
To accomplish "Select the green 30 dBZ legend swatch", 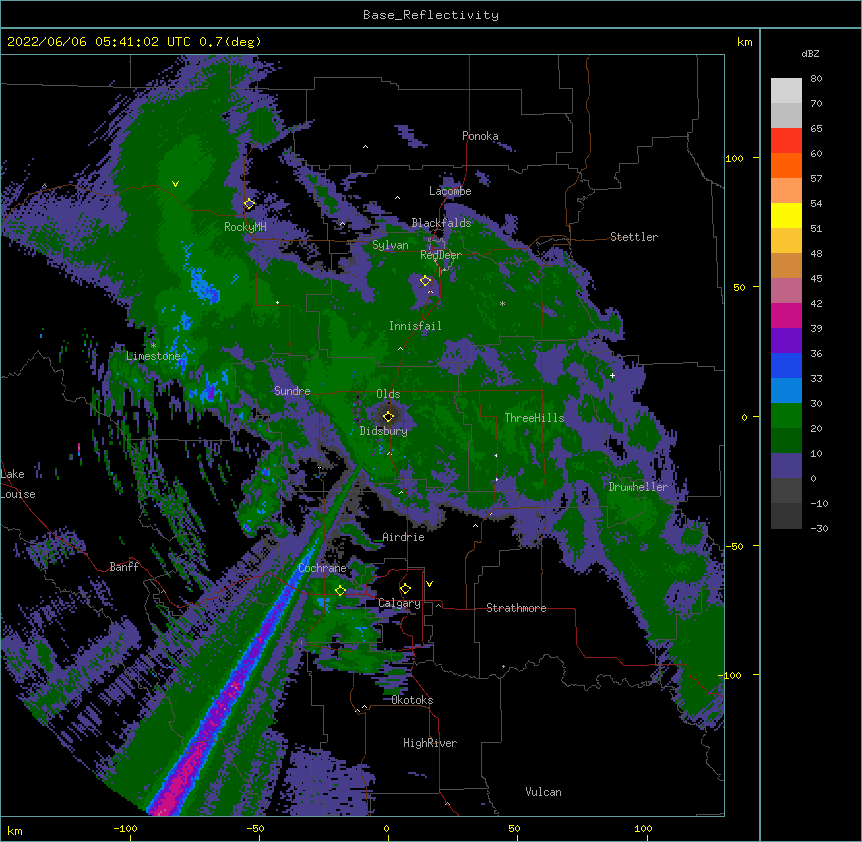I will point(786,416).
